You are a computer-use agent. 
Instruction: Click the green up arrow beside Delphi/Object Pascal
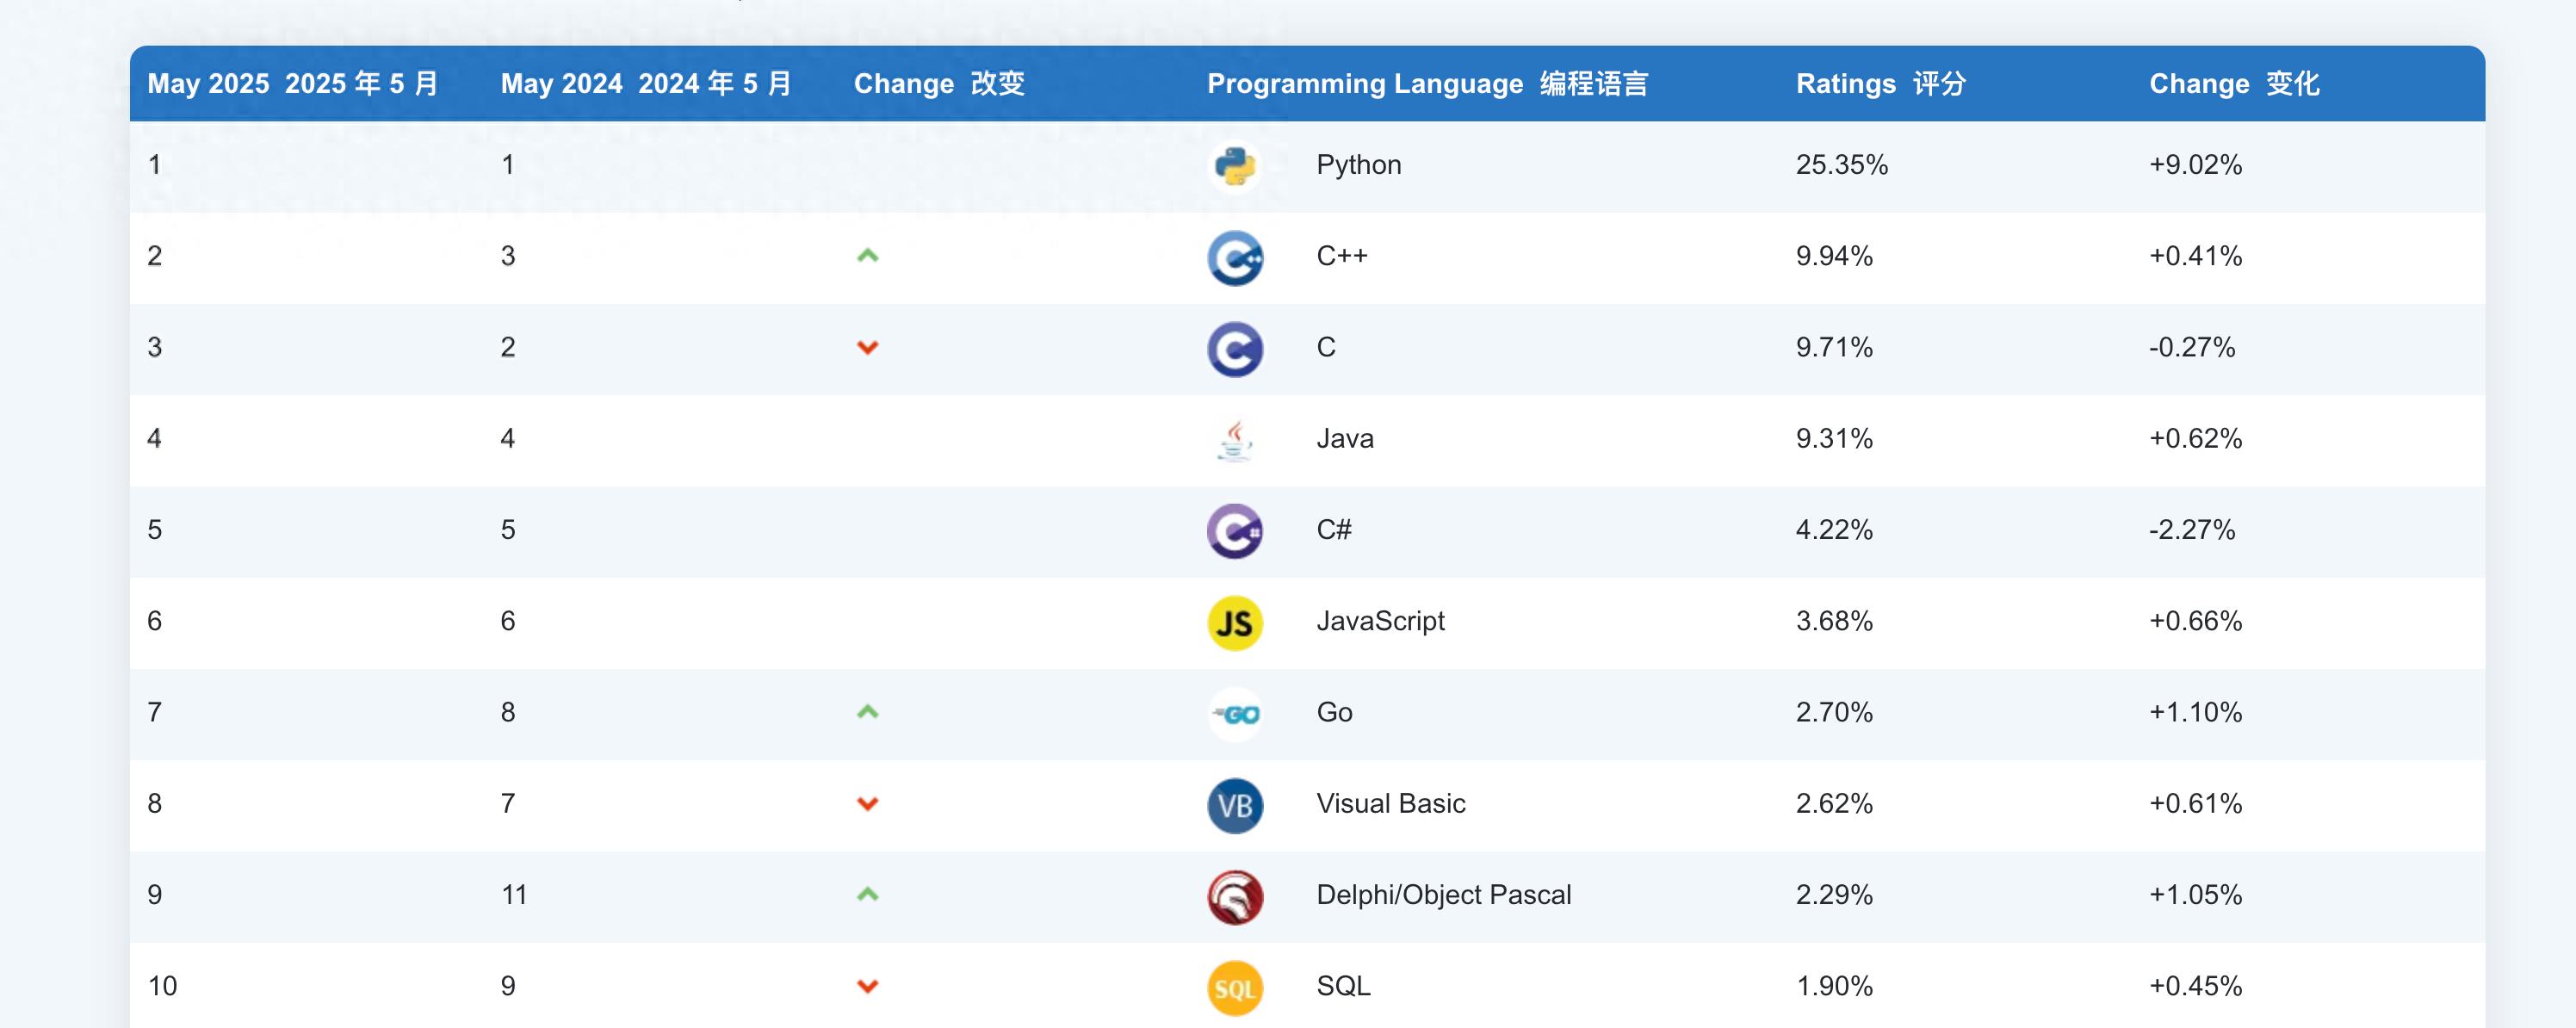tap(868, 894)
